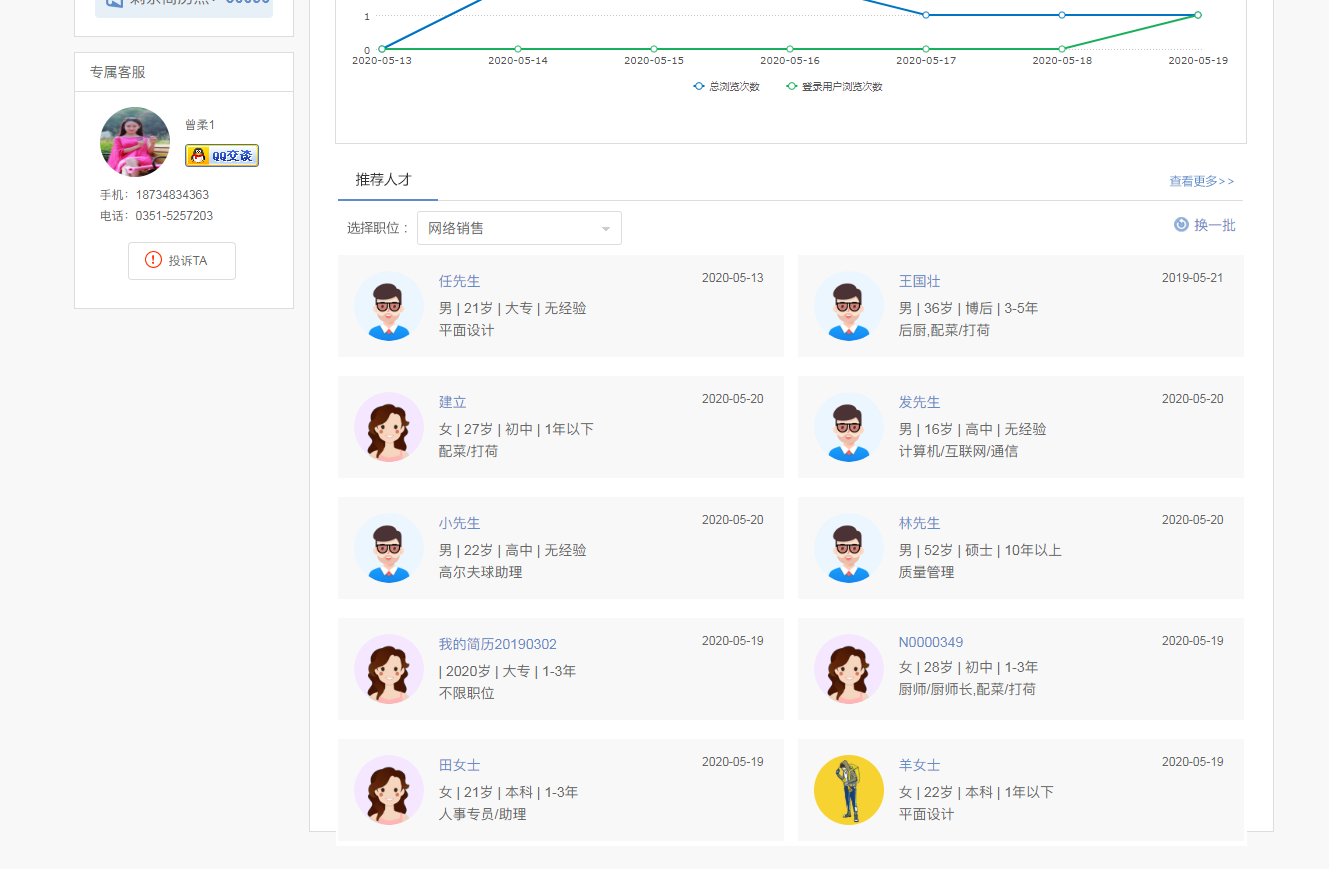Screen dimensions: 1329x869
Task: Open 我的简历20190302 resume link
Action: [497, 644]
